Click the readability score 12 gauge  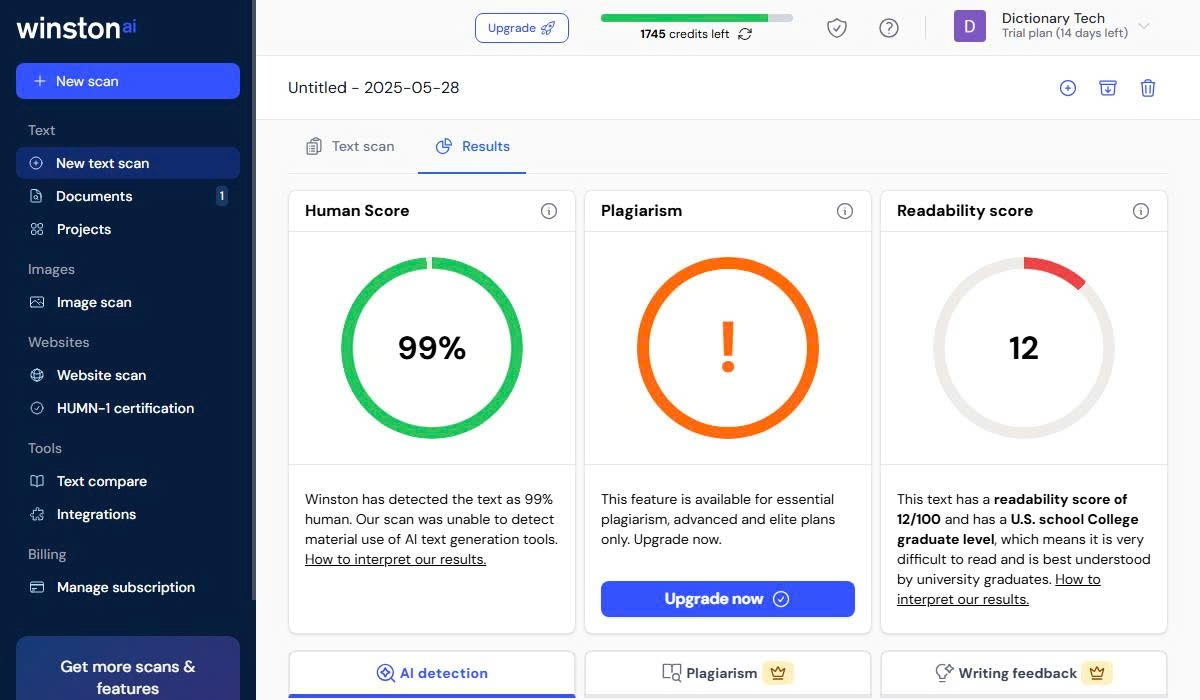1024,348
